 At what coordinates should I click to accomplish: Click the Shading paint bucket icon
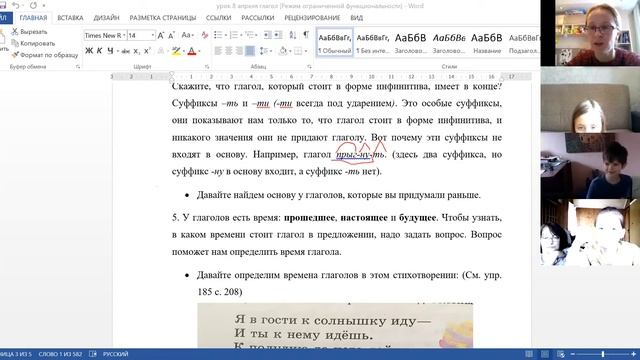tap(283, 51)
